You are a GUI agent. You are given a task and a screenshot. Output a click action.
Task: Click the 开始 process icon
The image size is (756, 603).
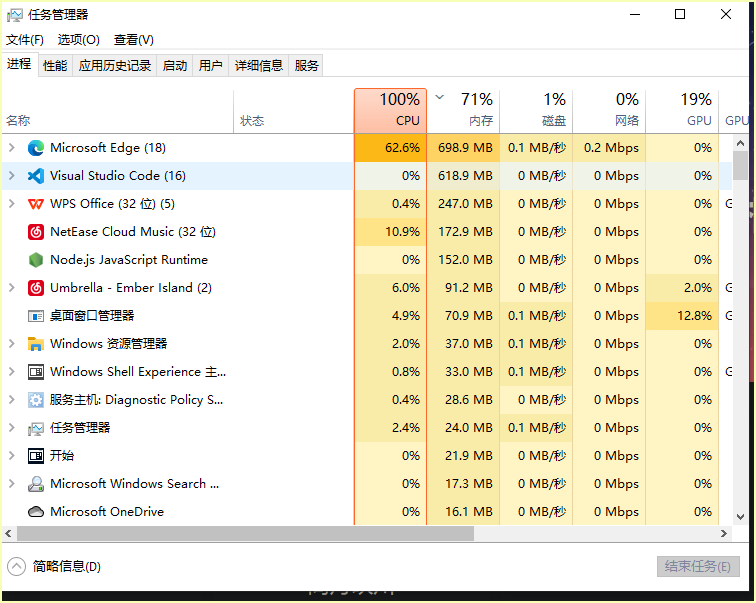[36, 456]
